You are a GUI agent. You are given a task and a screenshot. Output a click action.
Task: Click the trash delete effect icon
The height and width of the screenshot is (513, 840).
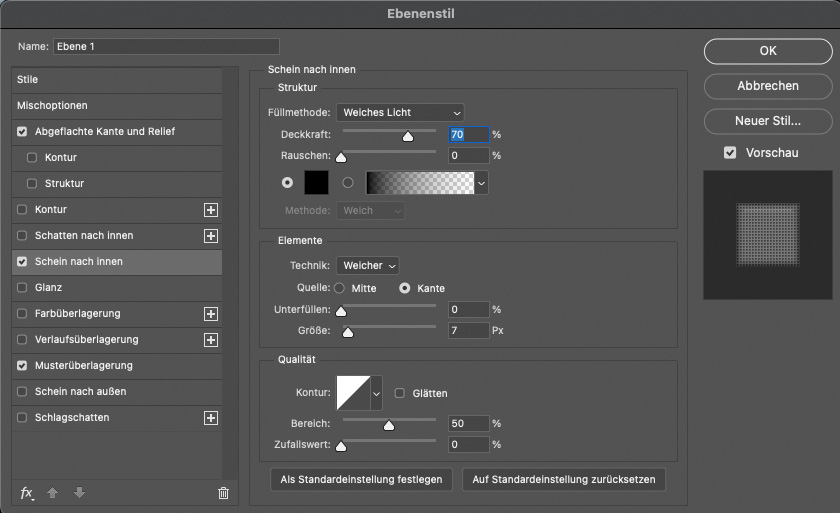223,493
